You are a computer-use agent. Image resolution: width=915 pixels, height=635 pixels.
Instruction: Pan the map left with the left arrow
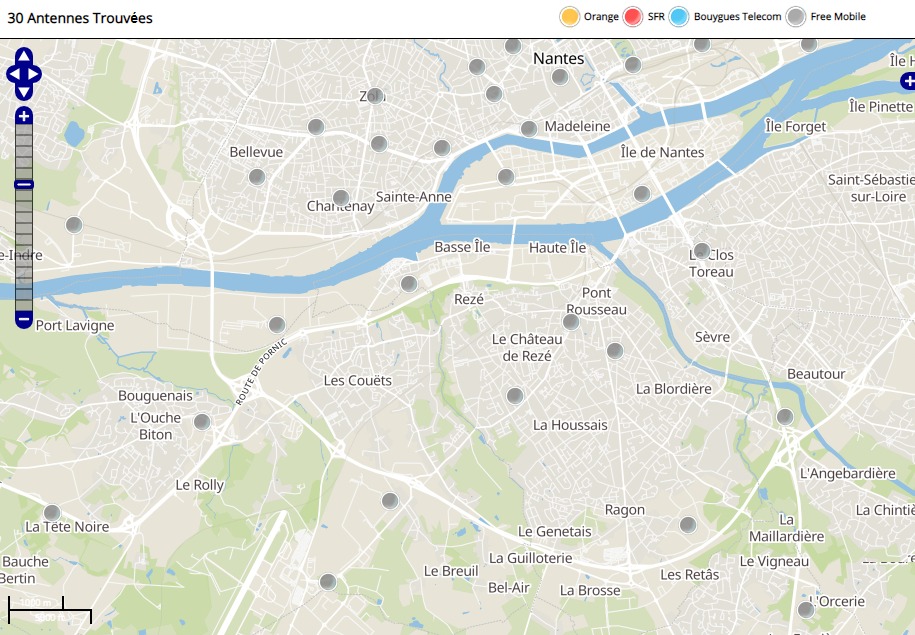click(13, 74)
